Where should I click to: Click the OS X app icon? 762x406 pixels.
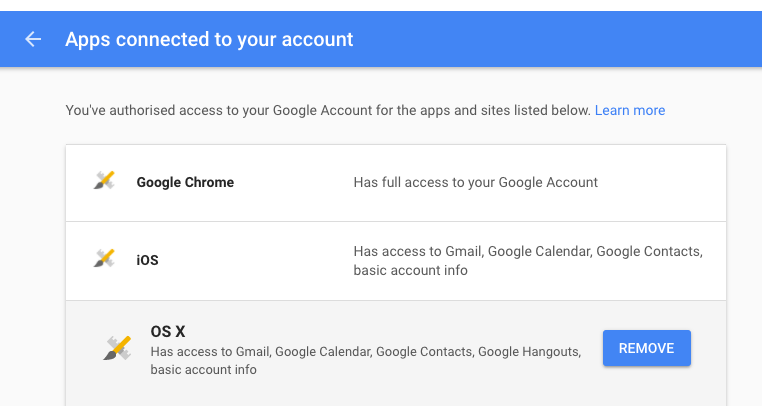point(118,348)
